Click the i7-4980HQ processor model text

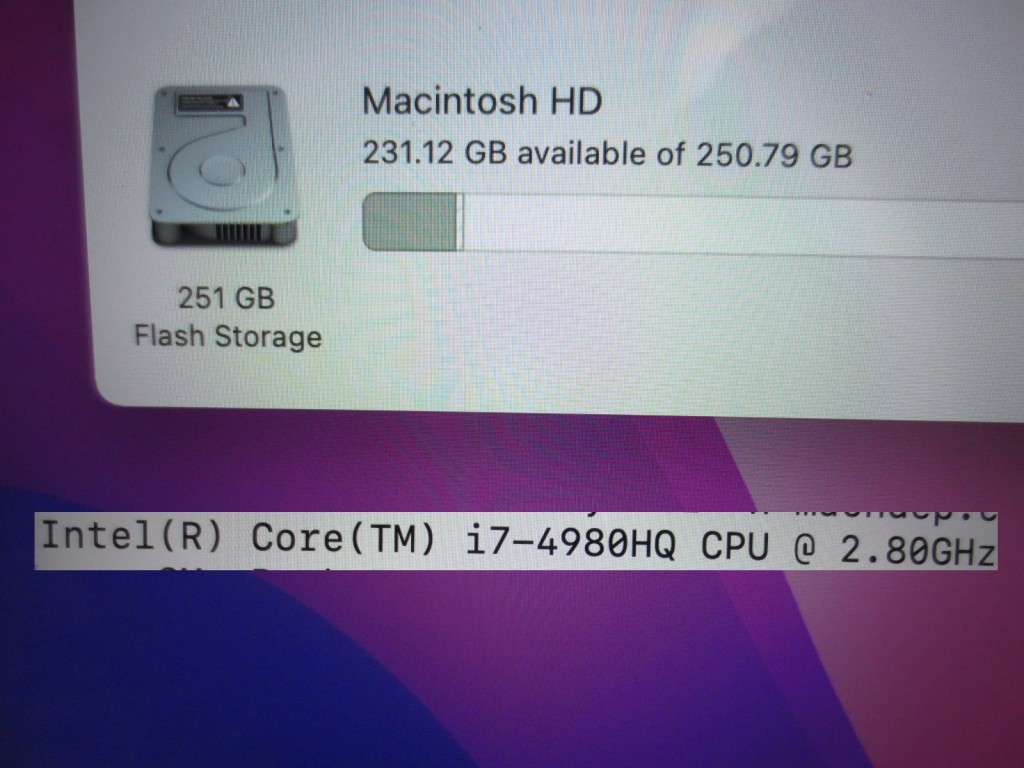(x=571, y=543)
